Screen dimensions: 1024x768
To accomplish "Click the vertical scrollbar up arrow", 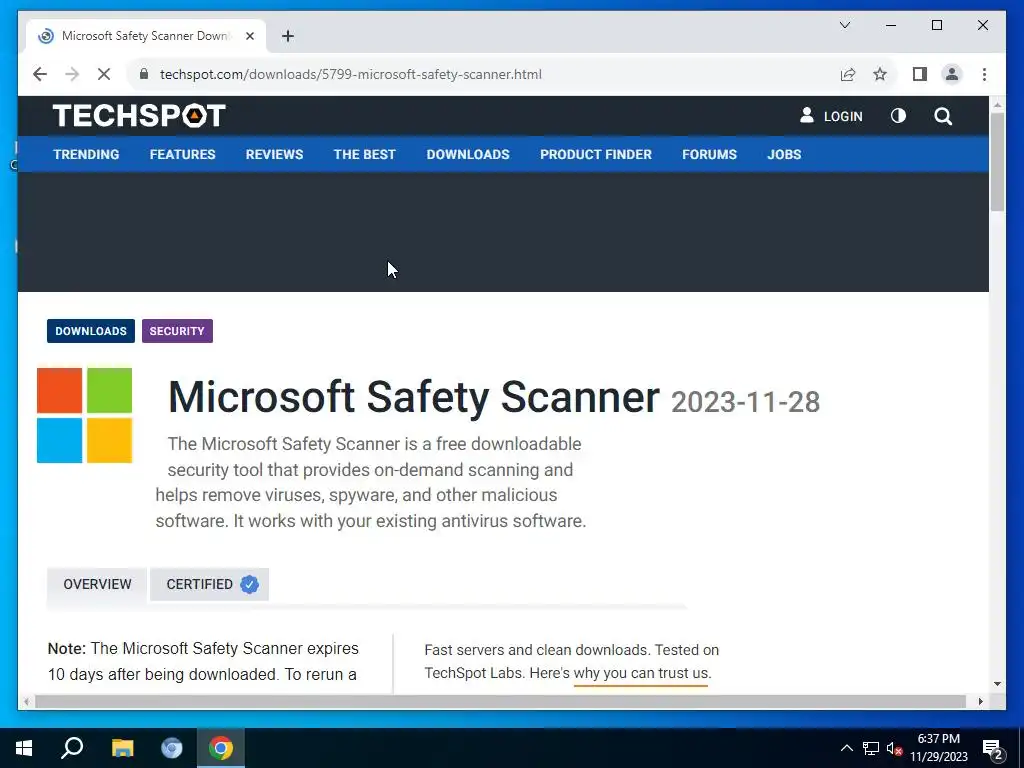I will pyautogui.click(x=997, y=104).
